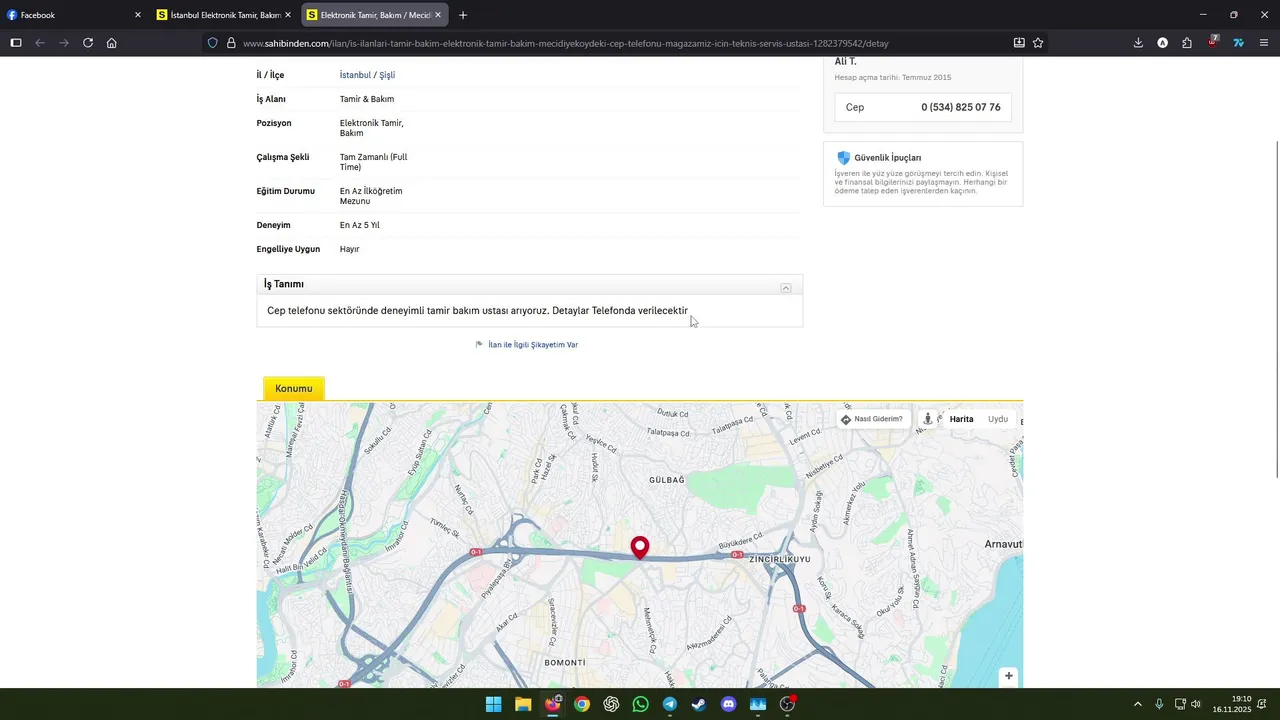Click the ZİNCİRLİKUYU label on map
The width and height of the screenshot is (1280, 720).
coord(780,559)
